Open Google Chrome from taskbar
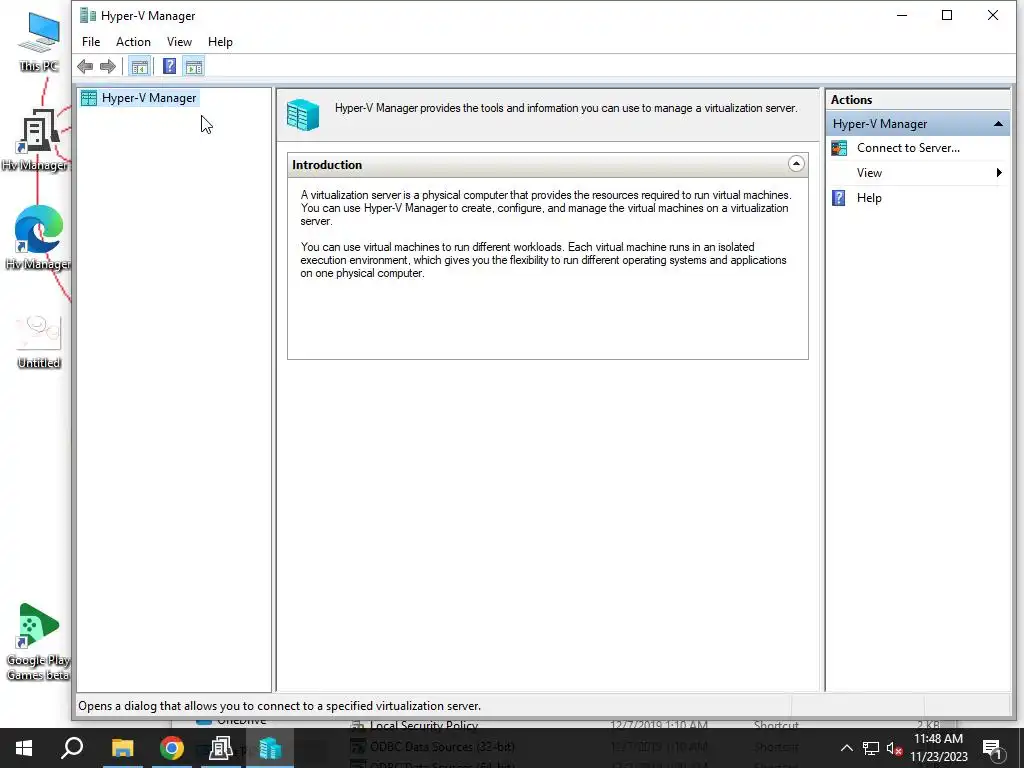This screenshot has height=768, width=1024. (x=172, y=748)
